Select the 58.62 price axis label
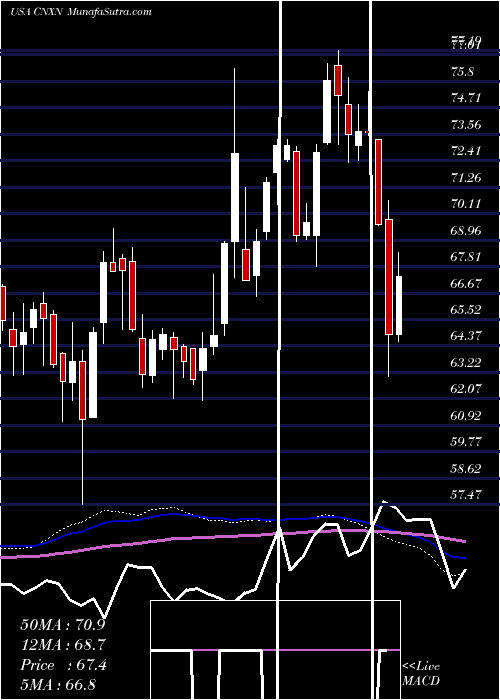The height and width of the screenshot is (700, 500). tap(466, 469)
